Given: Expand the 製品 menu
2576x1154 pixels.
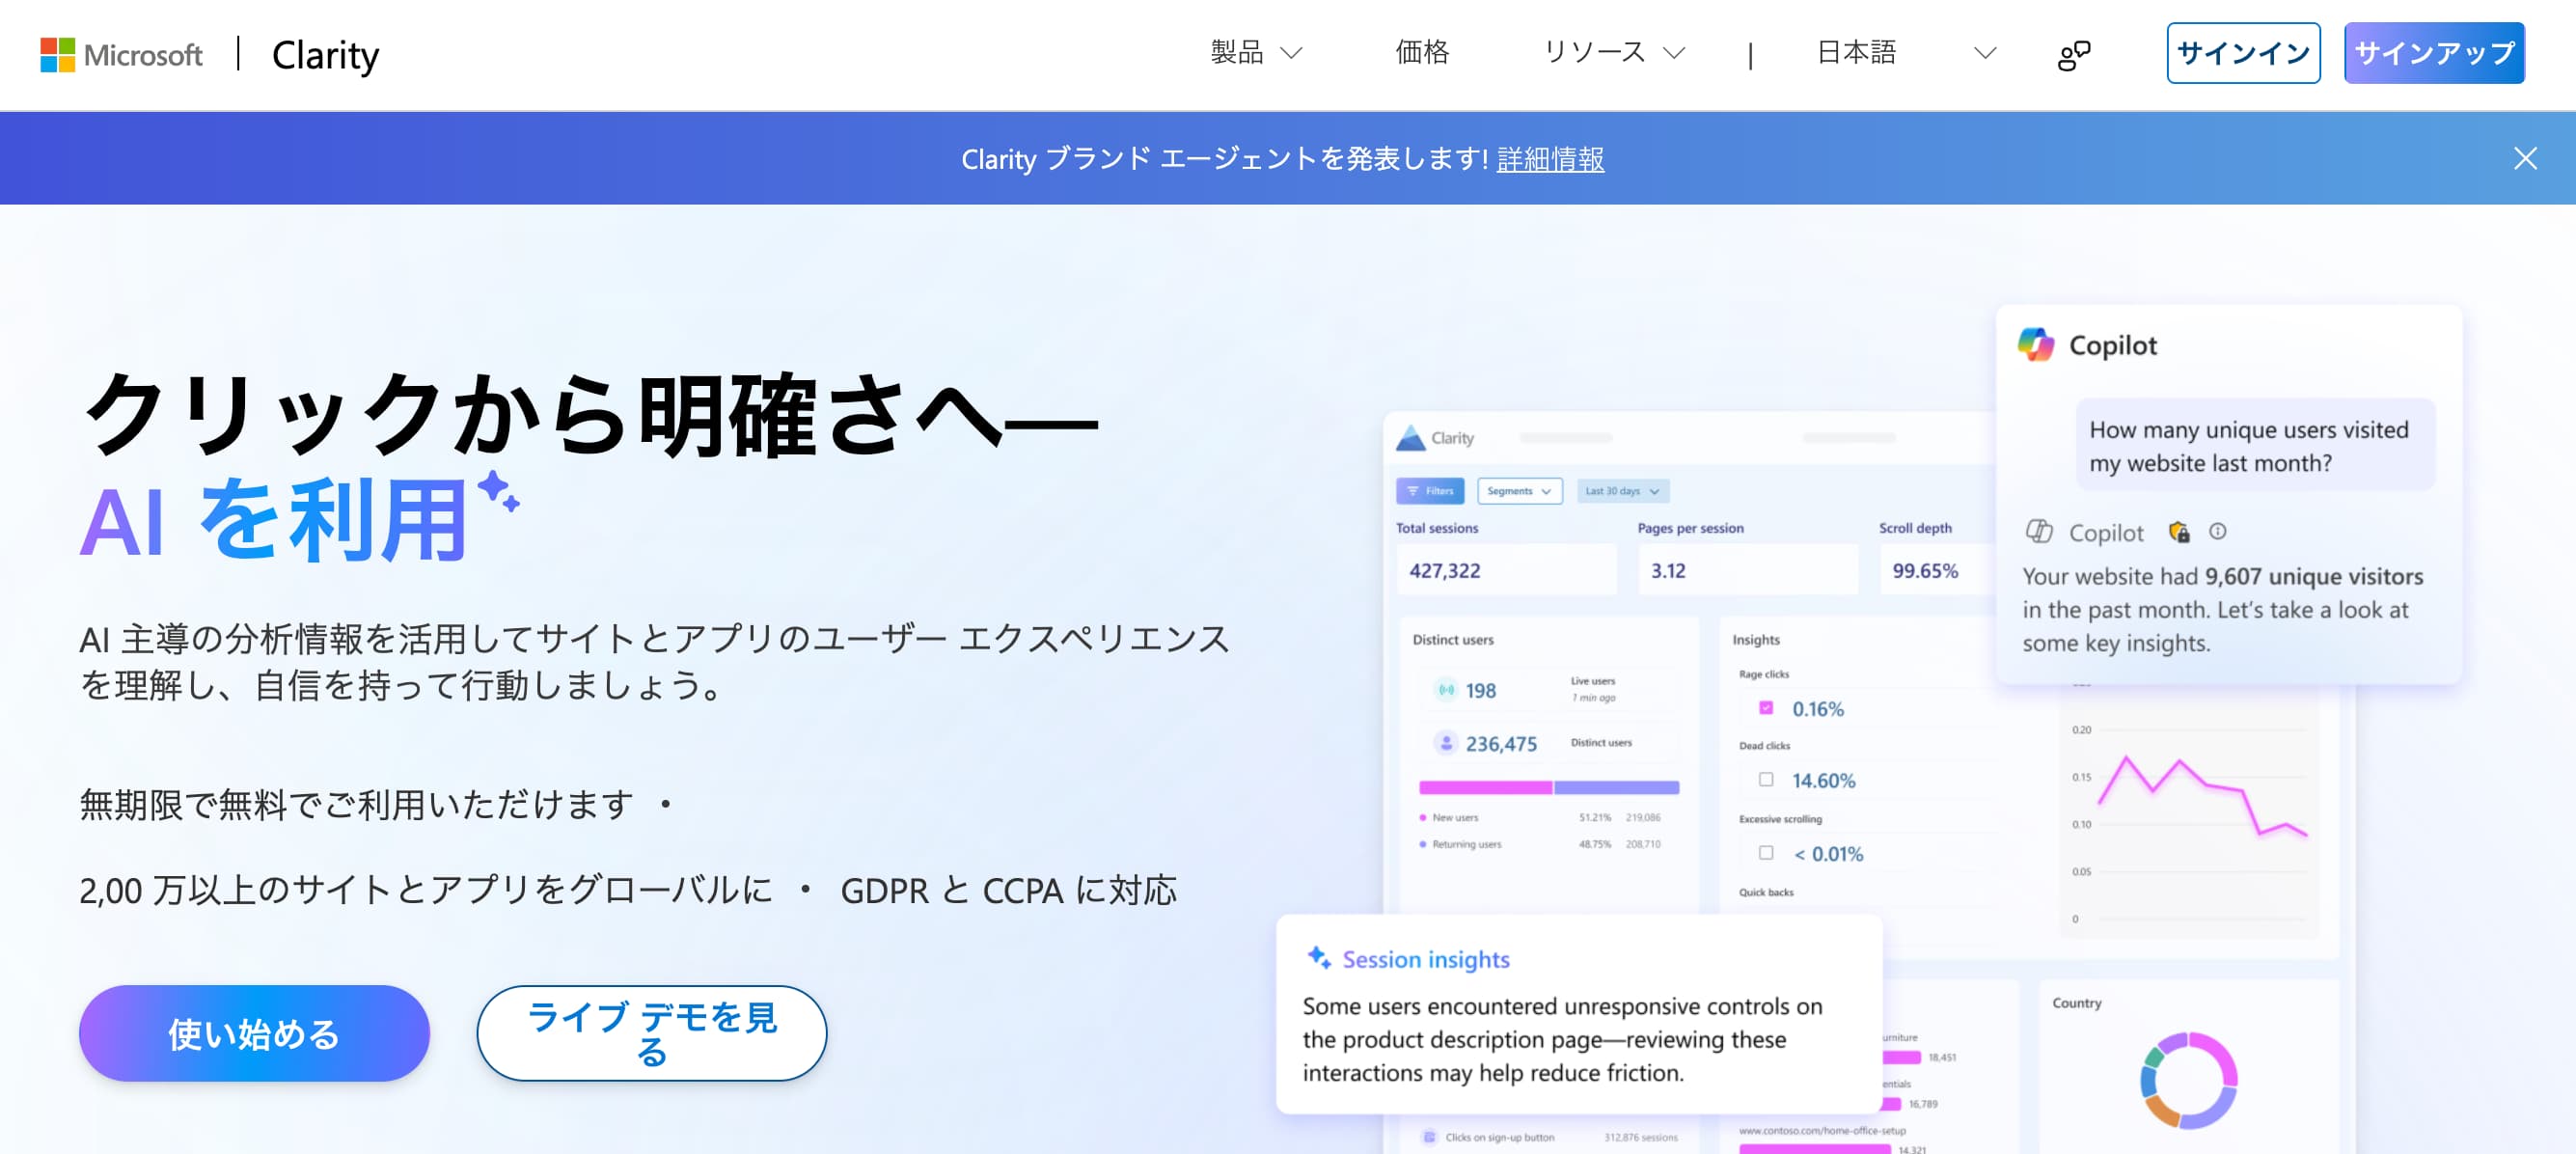Looking at the screenshot, I should pyautogui.click(x=1256, y=52).
